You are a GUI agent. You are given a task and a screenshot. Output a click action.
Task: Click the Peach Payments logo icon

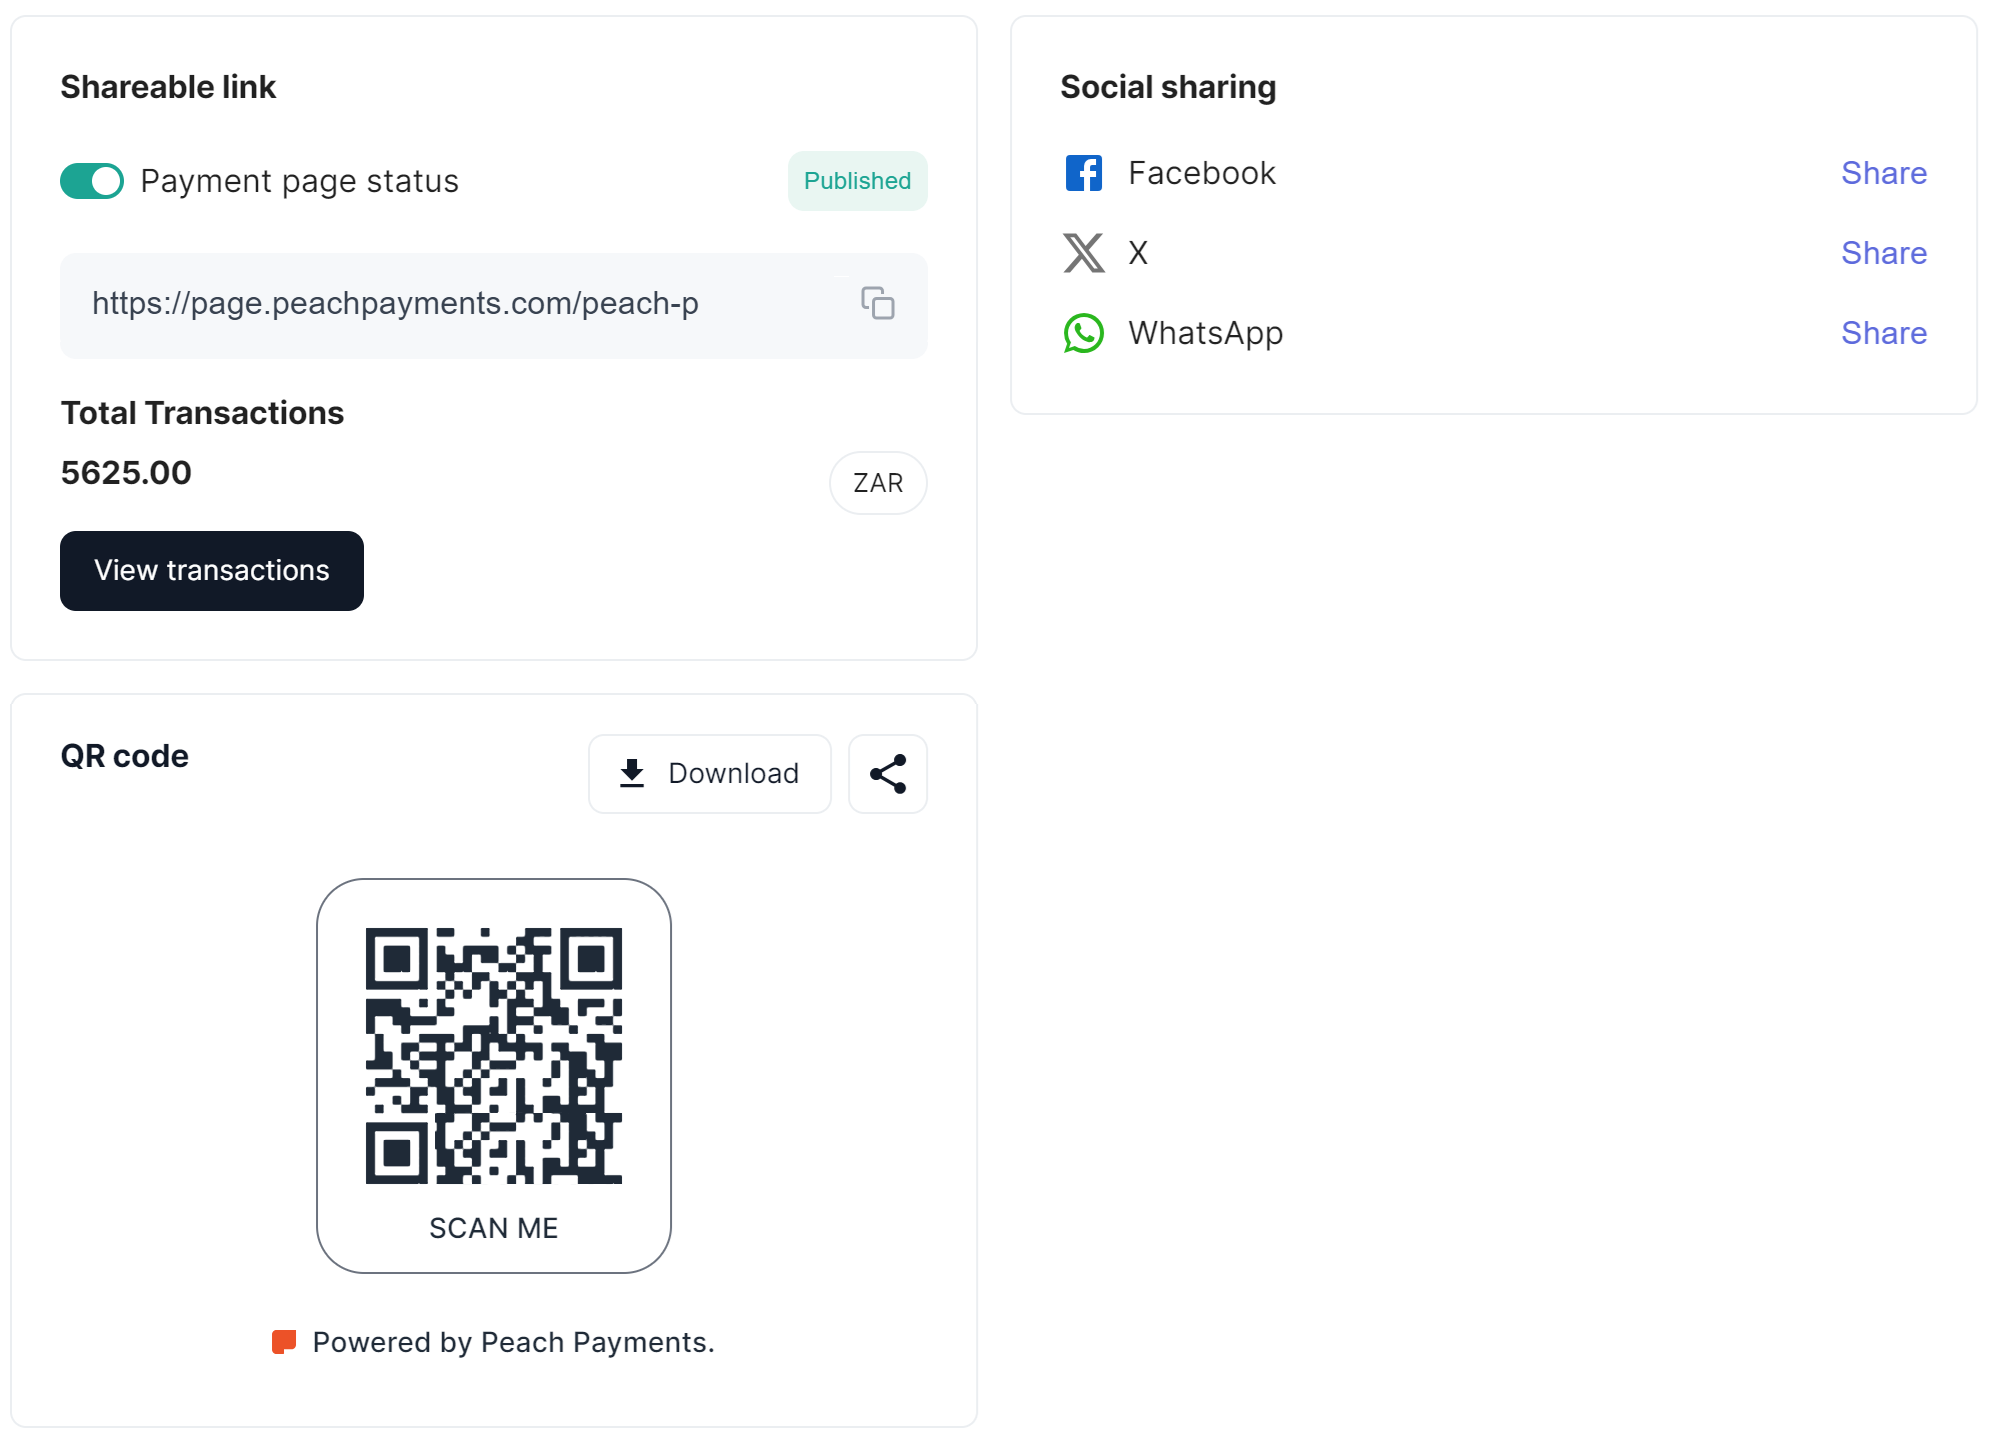tap(284, 1342)
